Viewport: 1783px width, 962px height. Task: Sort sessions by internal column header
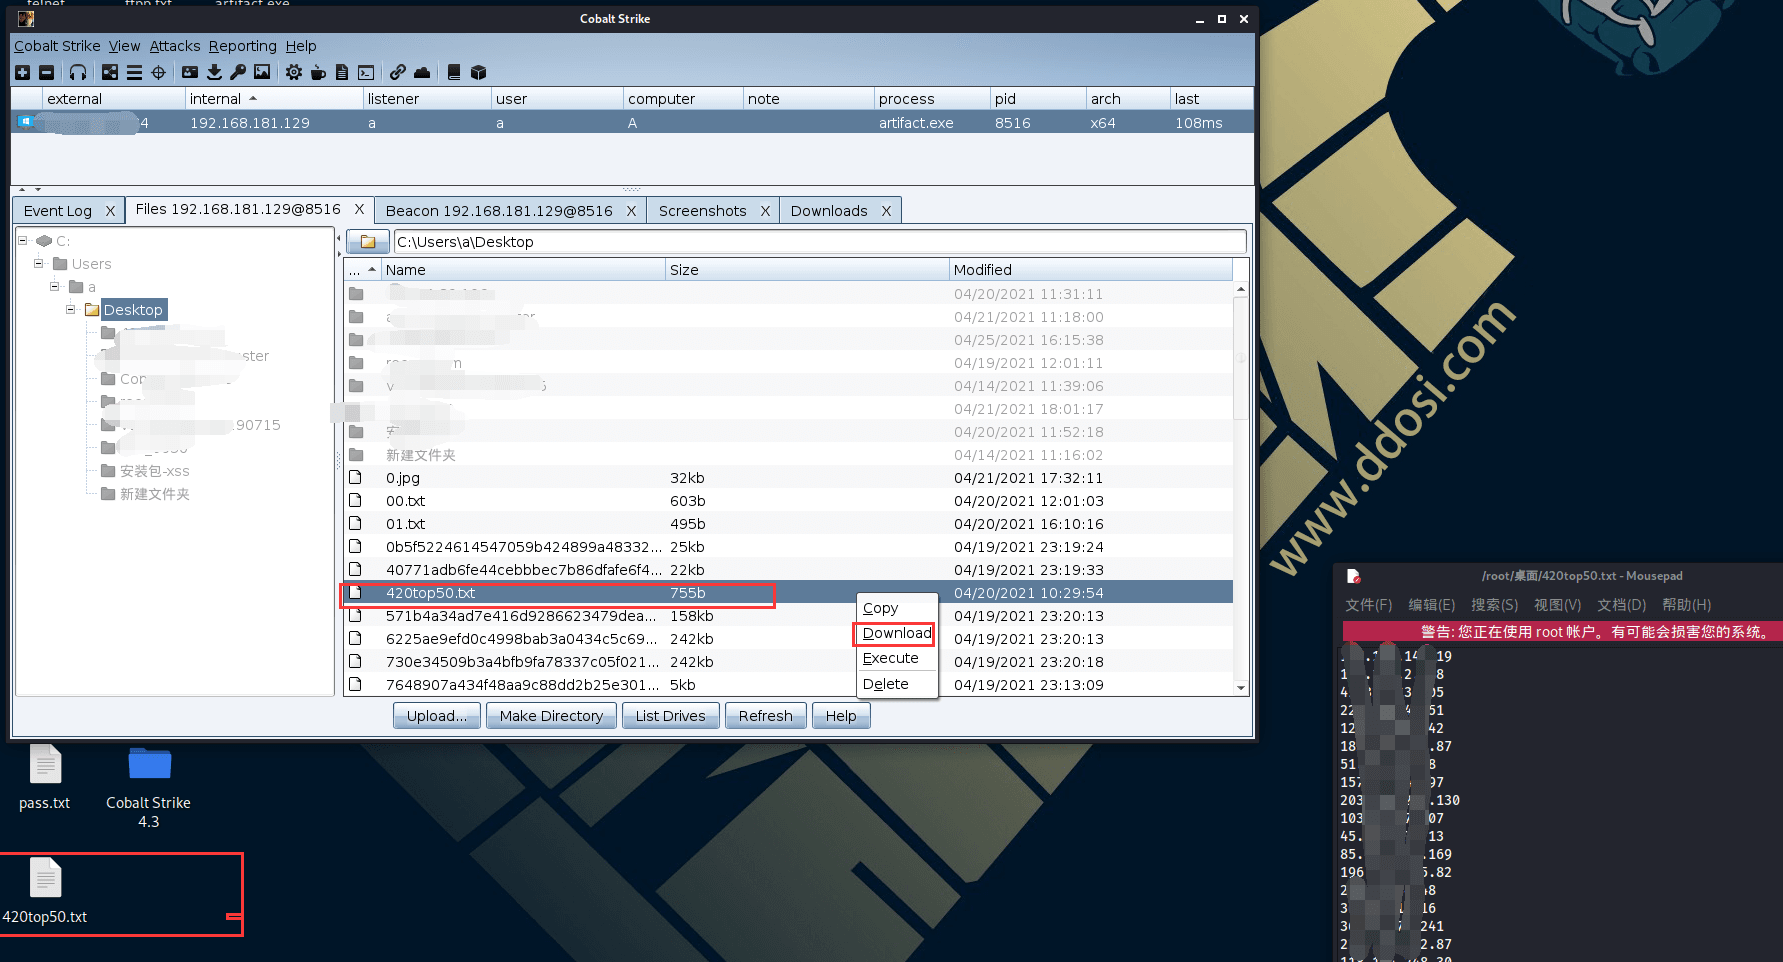tap(274, 99)
